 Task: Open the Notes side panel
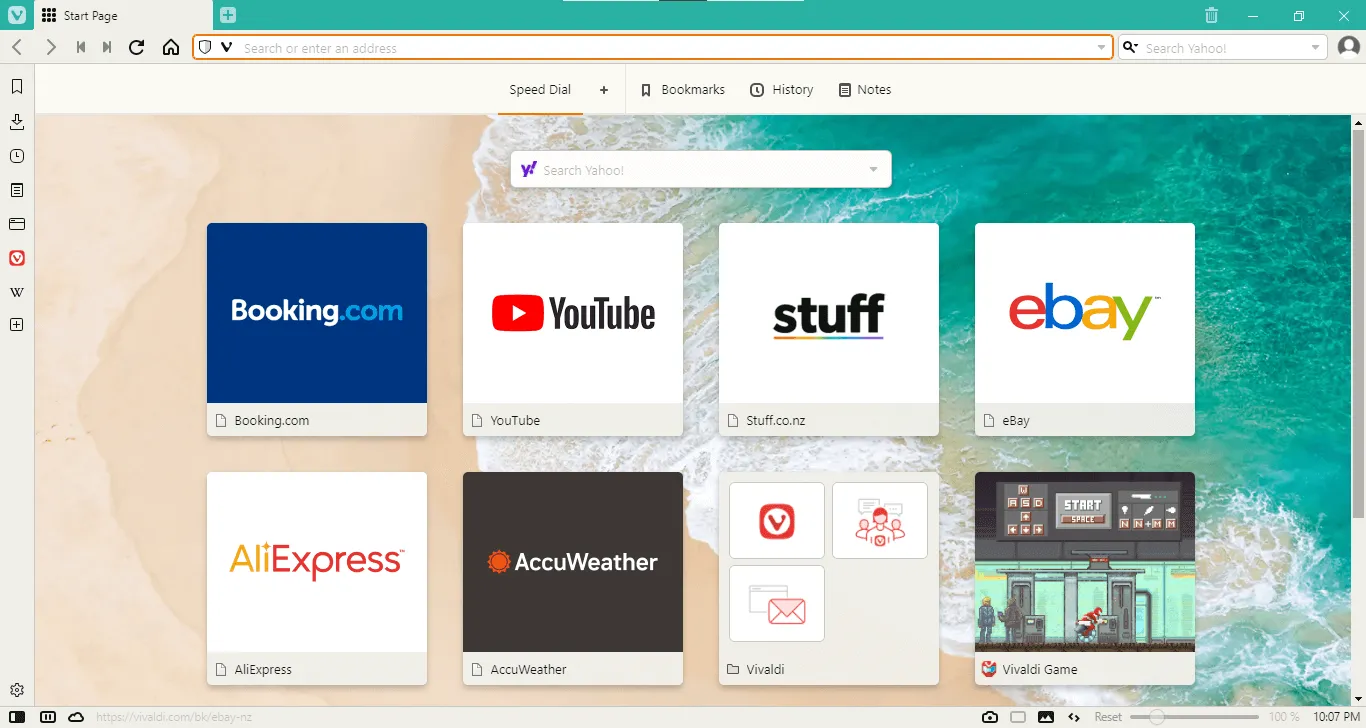coord(17,190)
